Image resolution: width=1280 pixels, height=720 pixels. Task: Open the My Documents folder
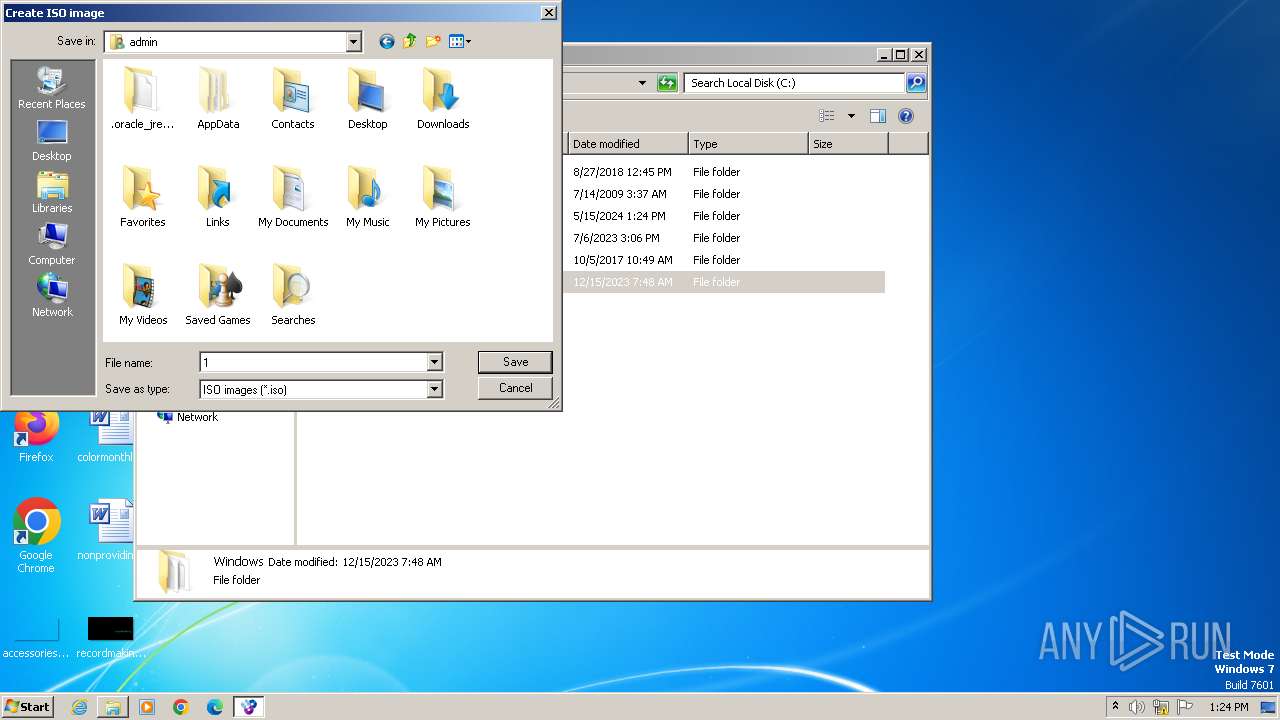tap(293, 197)
